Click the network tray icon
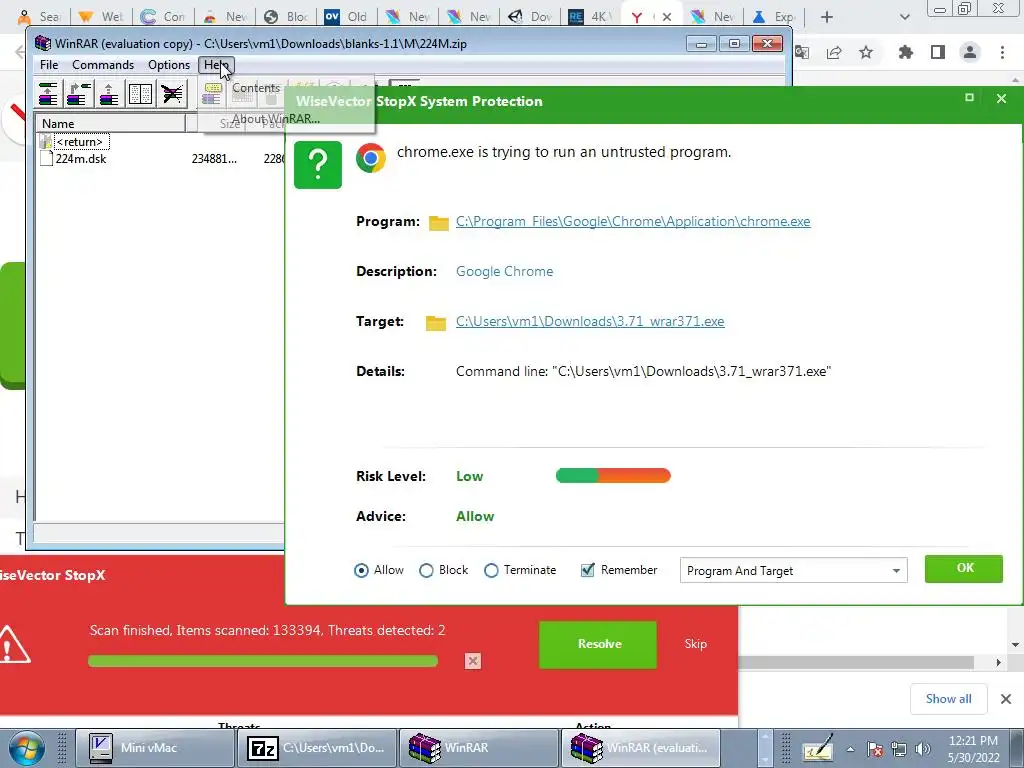 pos(899,749)
